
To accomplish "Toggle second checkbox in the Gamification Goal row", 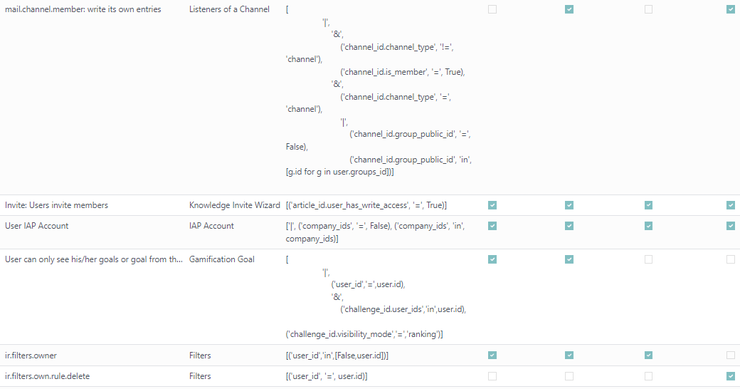I will tap(569, 259).
